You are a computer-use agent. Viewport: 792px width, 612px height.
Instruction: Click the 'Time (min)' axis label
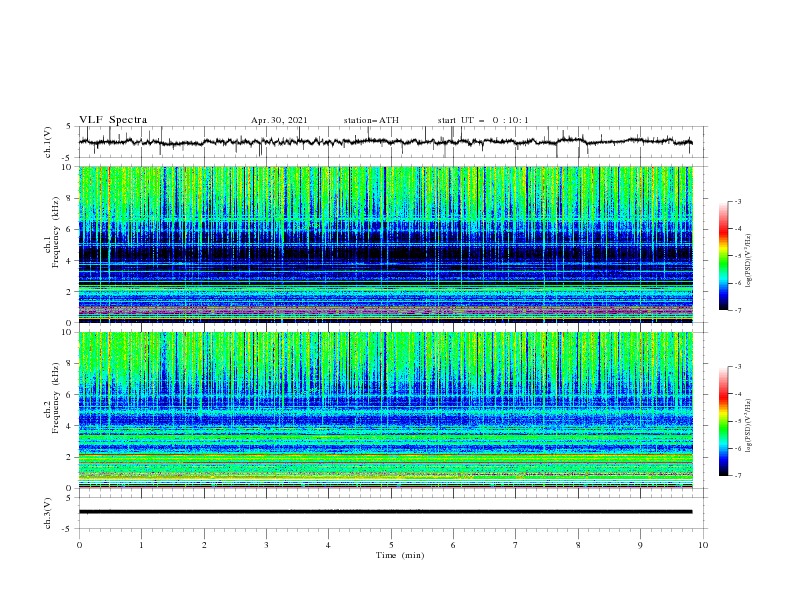[x=400, y=555]
